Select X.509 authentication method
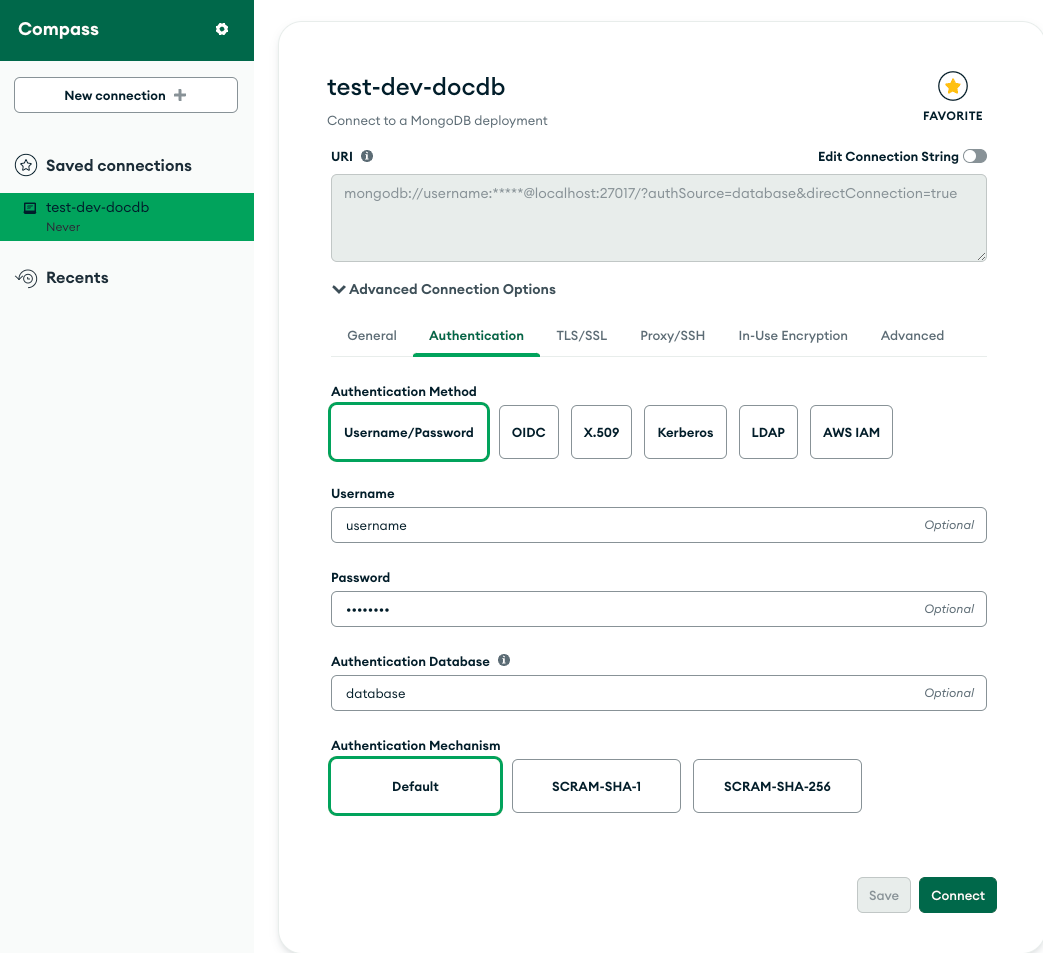The image size is (1043, 953). point(601,432)
